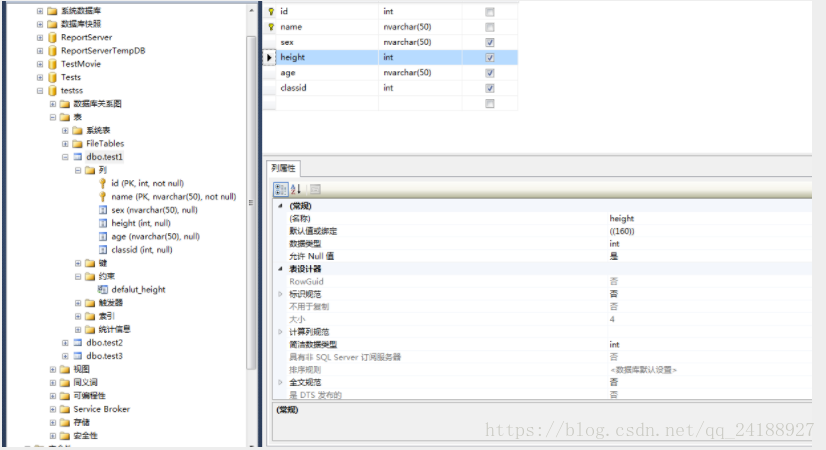This screenshot has width=826, height=450.
Task: Click the 数据库快照 folder icon
Action: click(52, 24)
